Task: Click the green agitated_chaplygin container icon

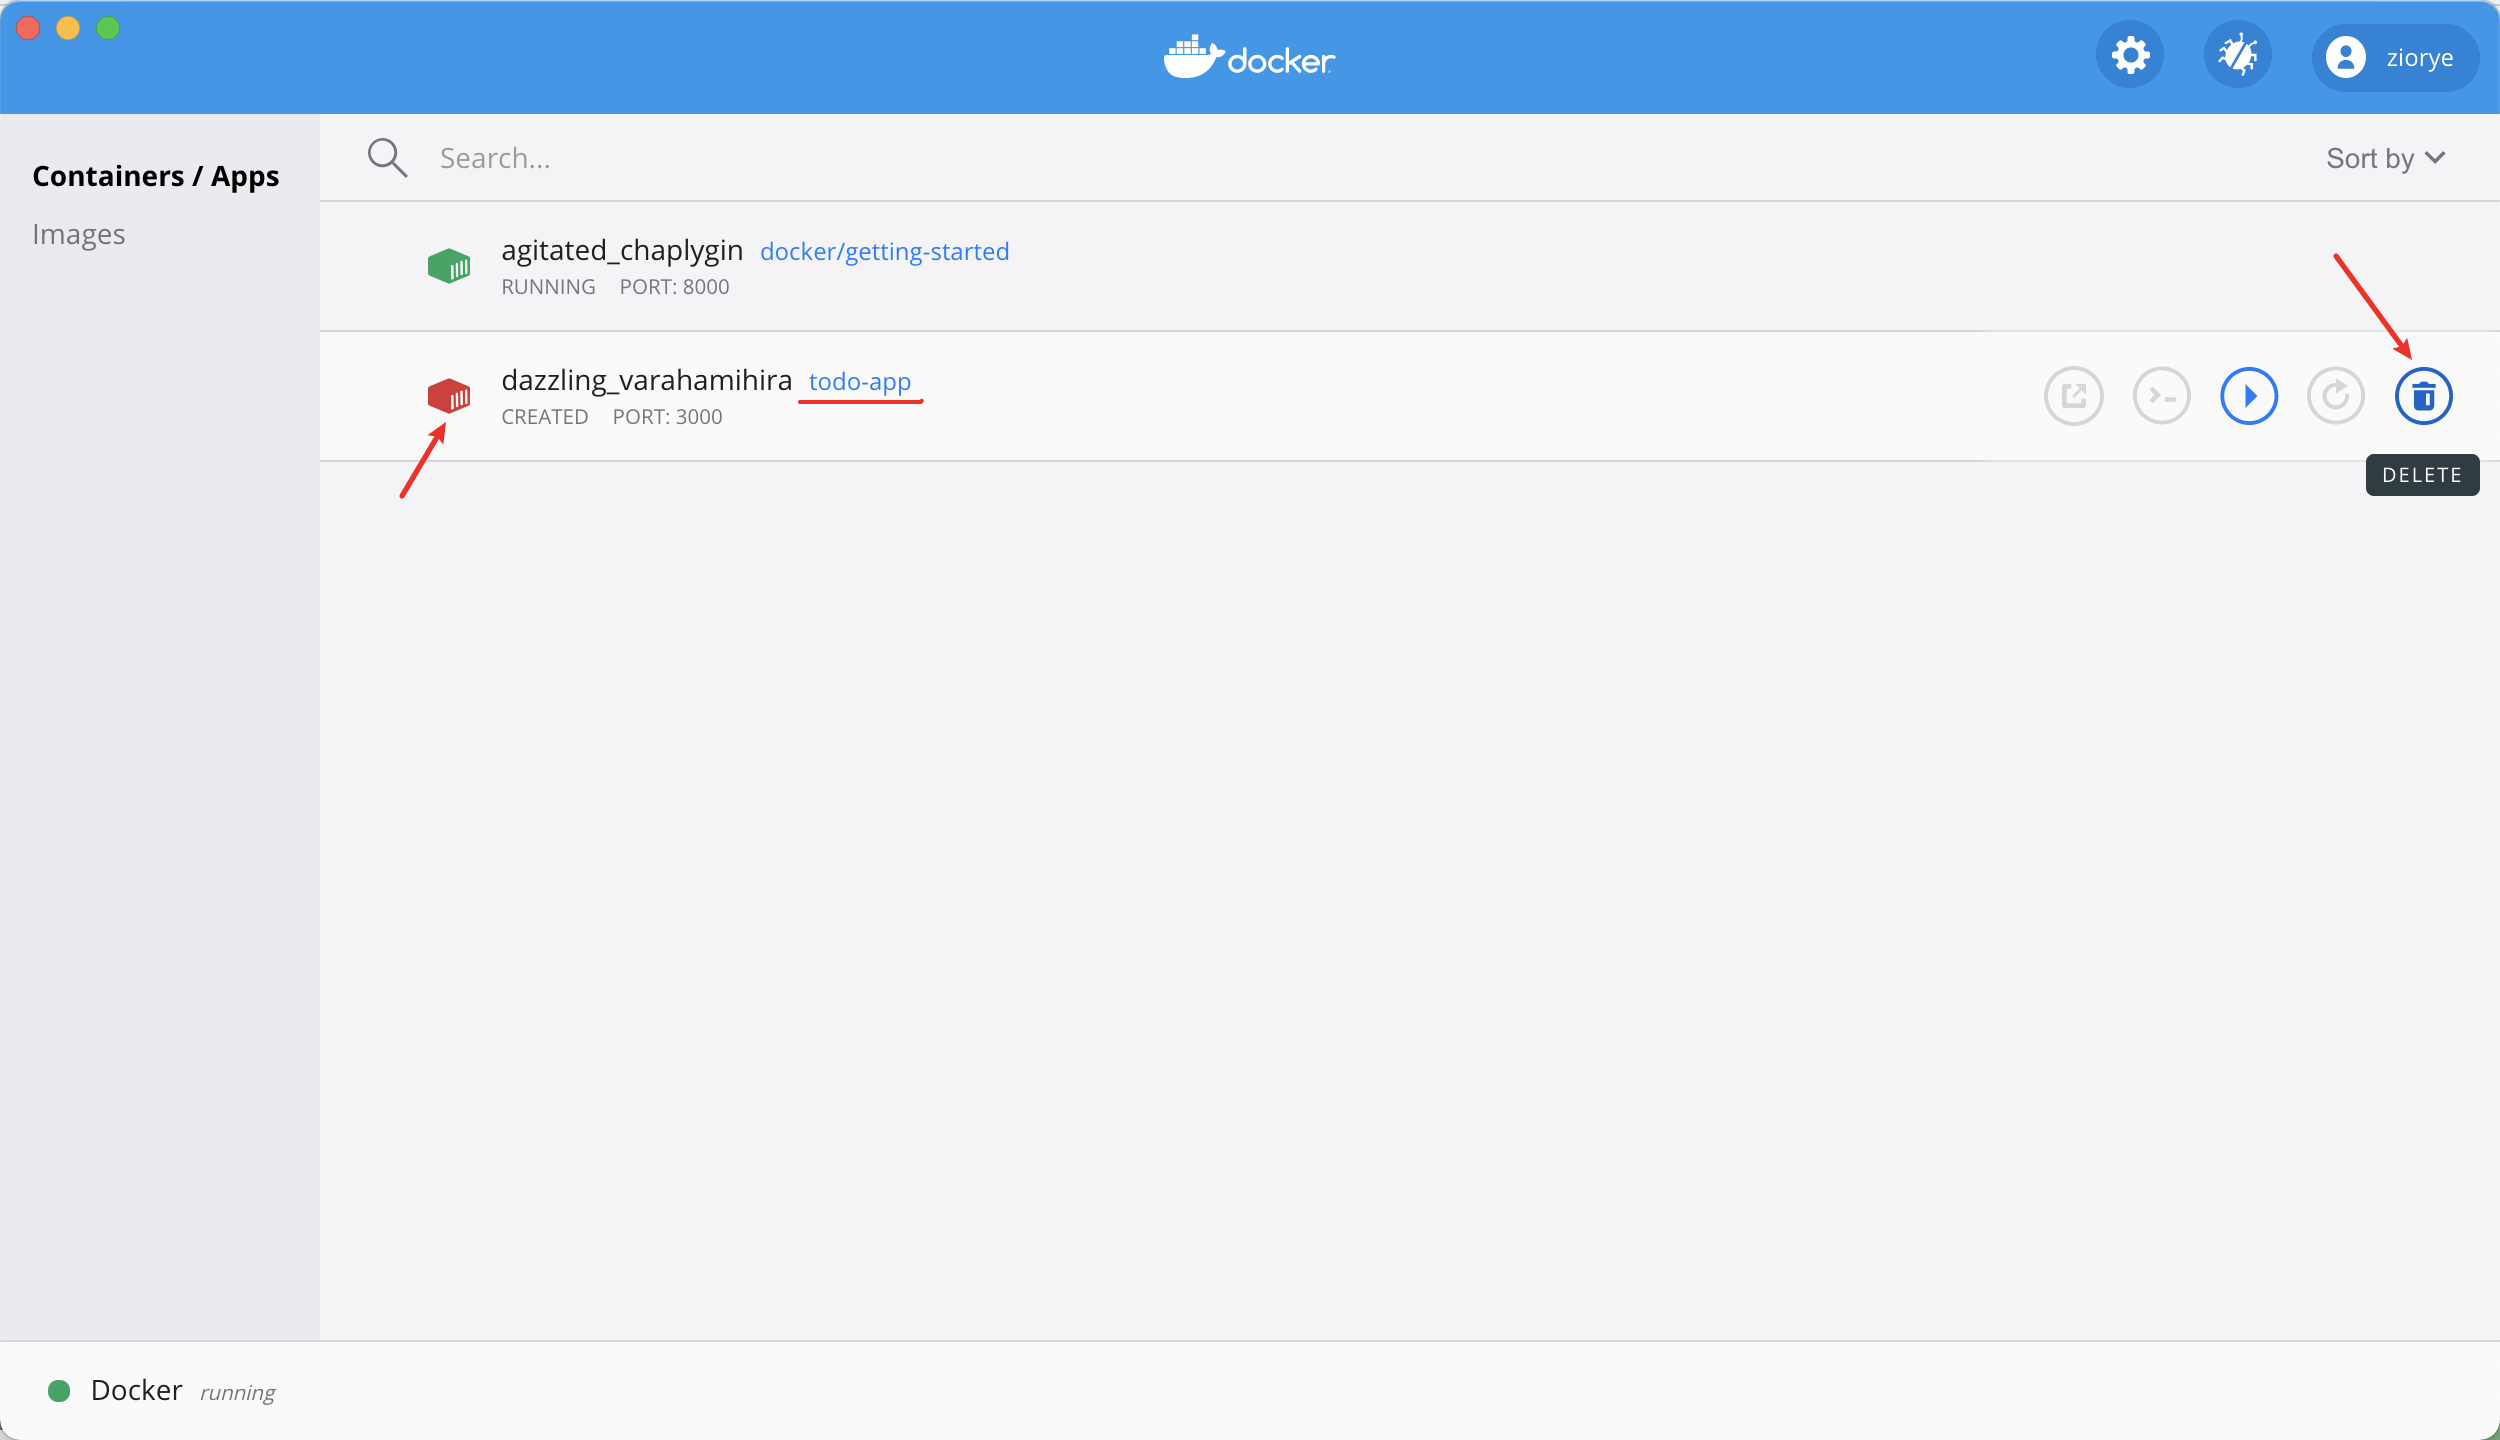Action: coord(449,266)
